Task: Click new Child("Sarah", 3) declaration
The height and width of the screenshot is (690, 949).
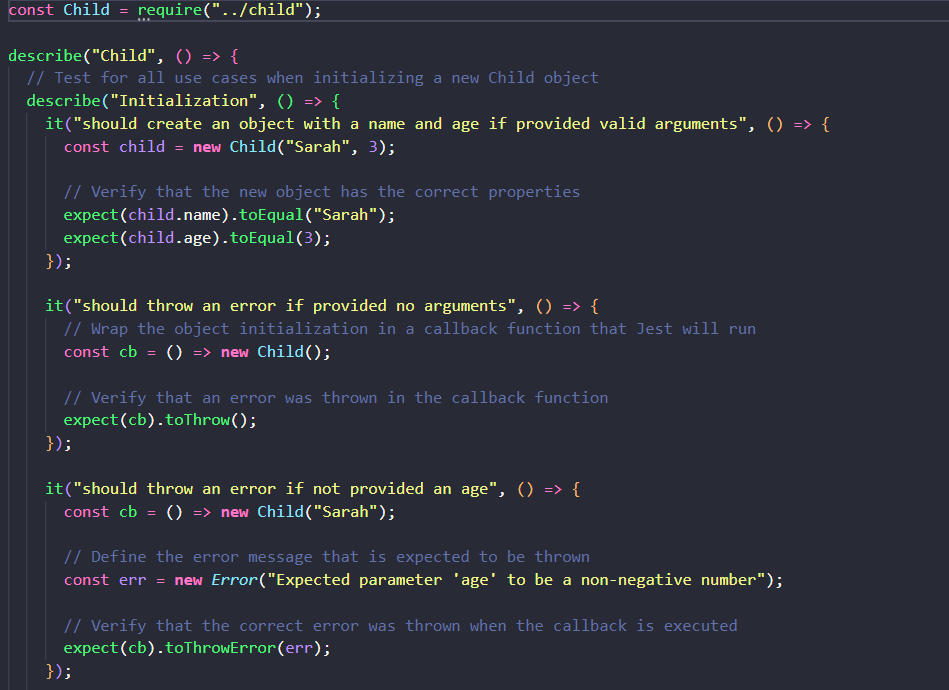Action: pyautogui.click(x=229, y=147)
